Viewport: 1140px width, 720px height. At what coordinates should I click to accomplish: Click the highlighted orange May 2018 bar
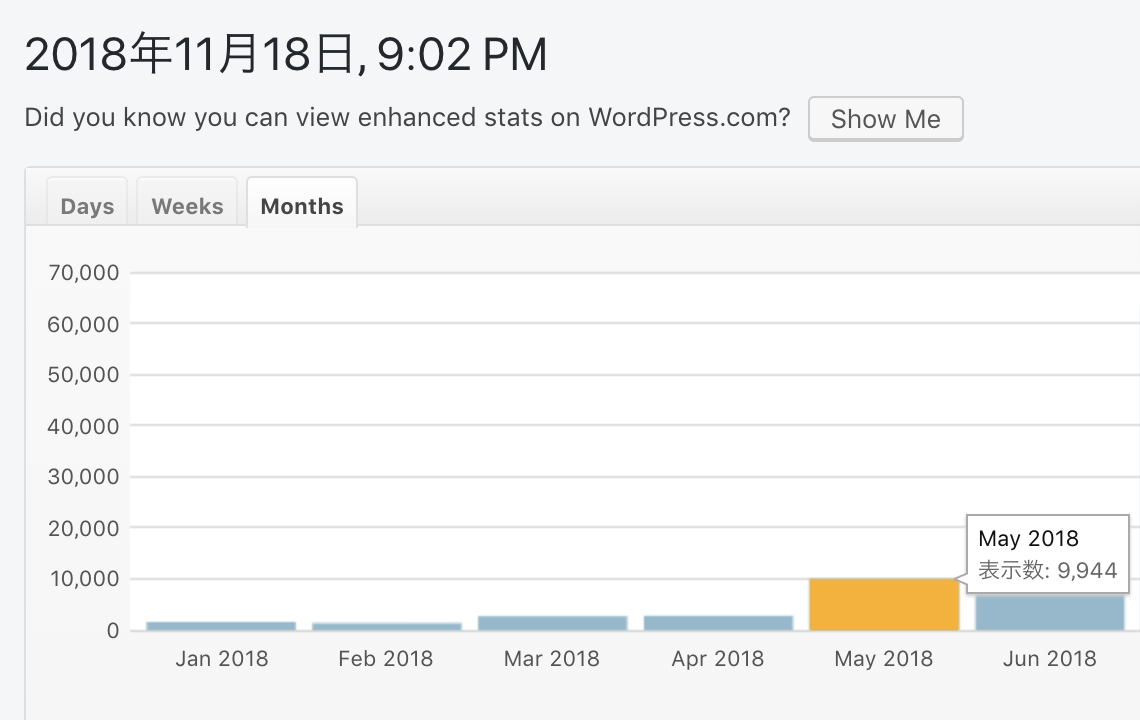point(884,605)
